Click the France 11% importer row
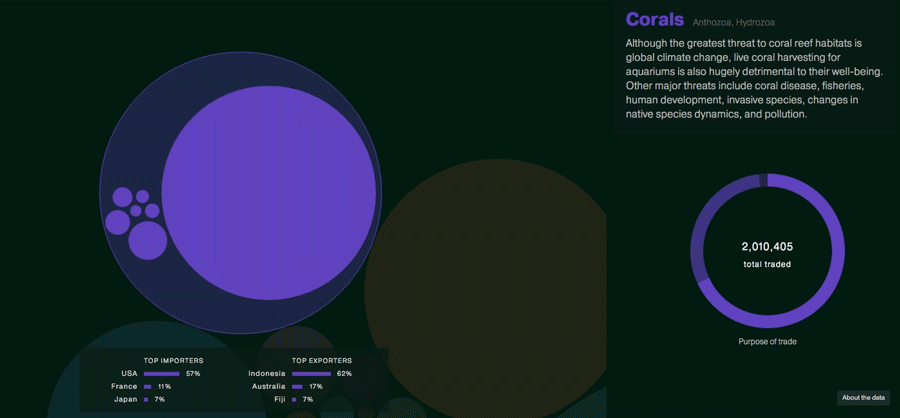The height and width of the screenshot is (418, 900). click(141, 386)
